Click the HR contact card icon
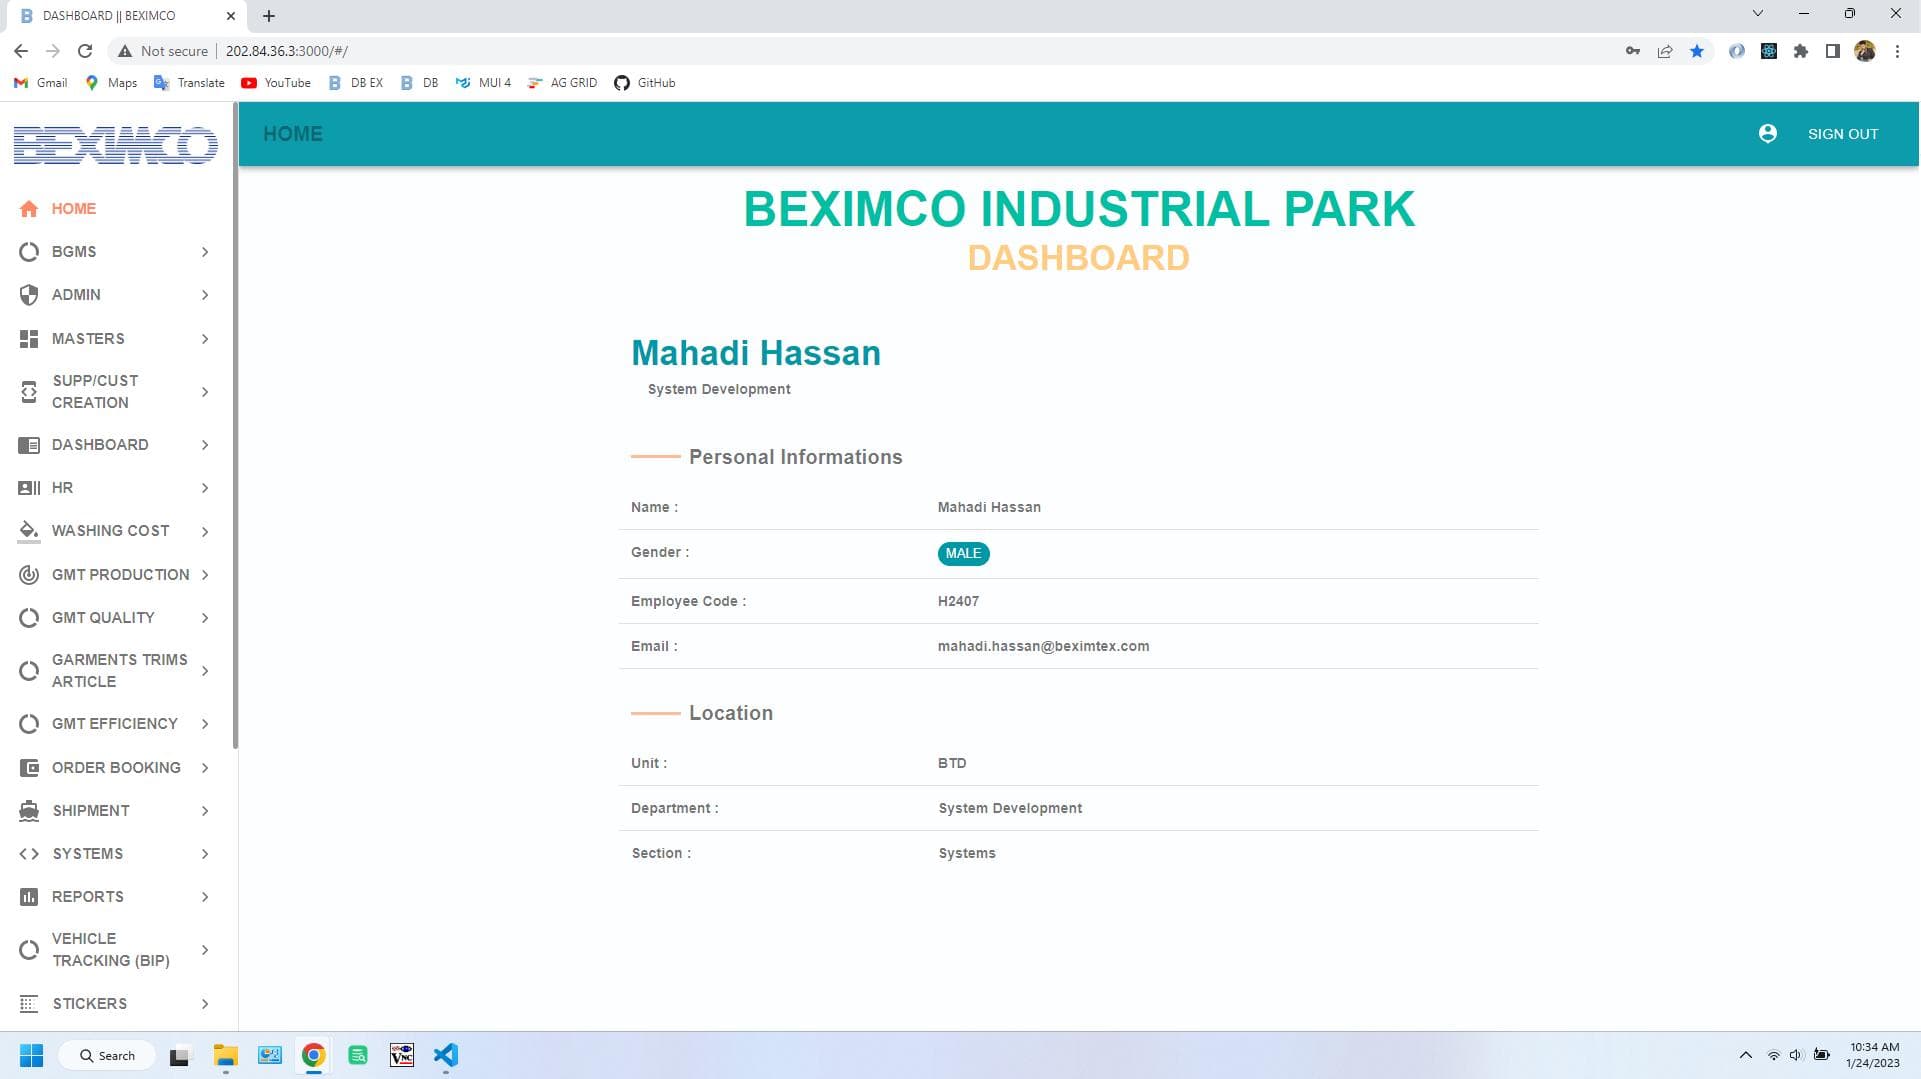Image resolution: width=1921 pixels, height=1079 pixels. [x=29, y=488]
